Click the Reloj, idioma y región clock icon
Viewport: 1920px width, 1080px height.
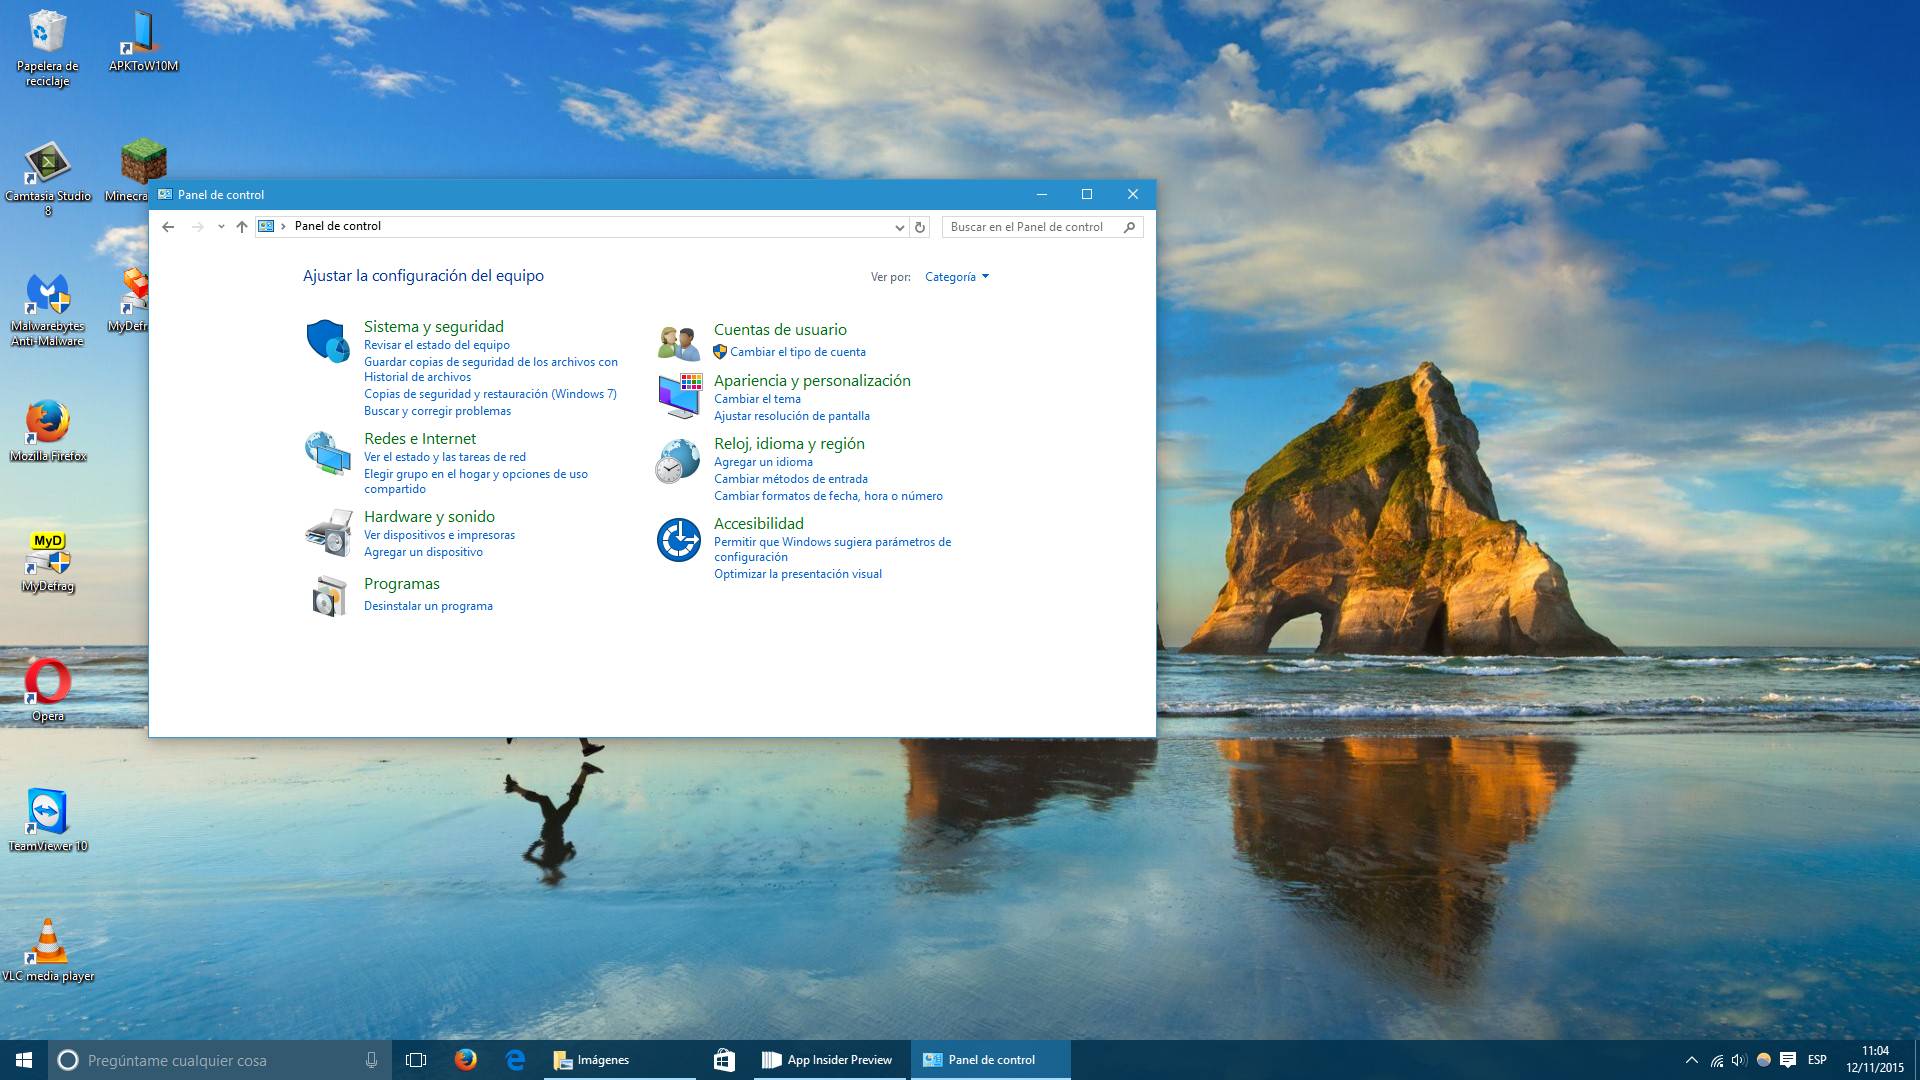678,460
